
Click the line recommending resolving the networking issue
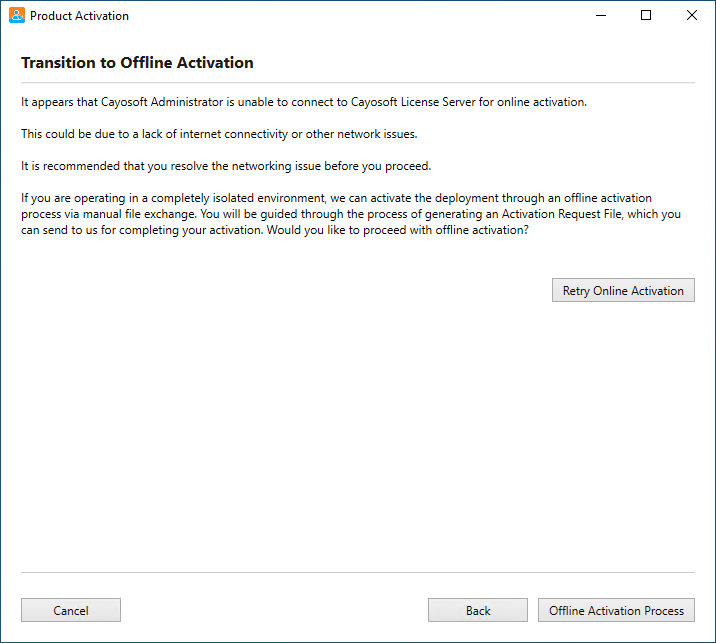226,166
